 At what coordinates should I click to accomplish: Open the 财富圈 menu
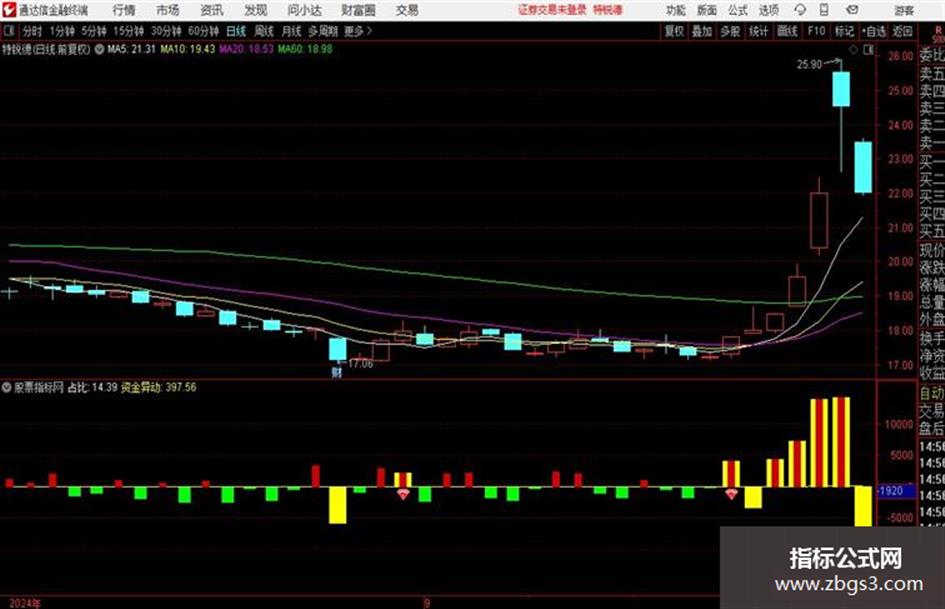coord(358,10)
